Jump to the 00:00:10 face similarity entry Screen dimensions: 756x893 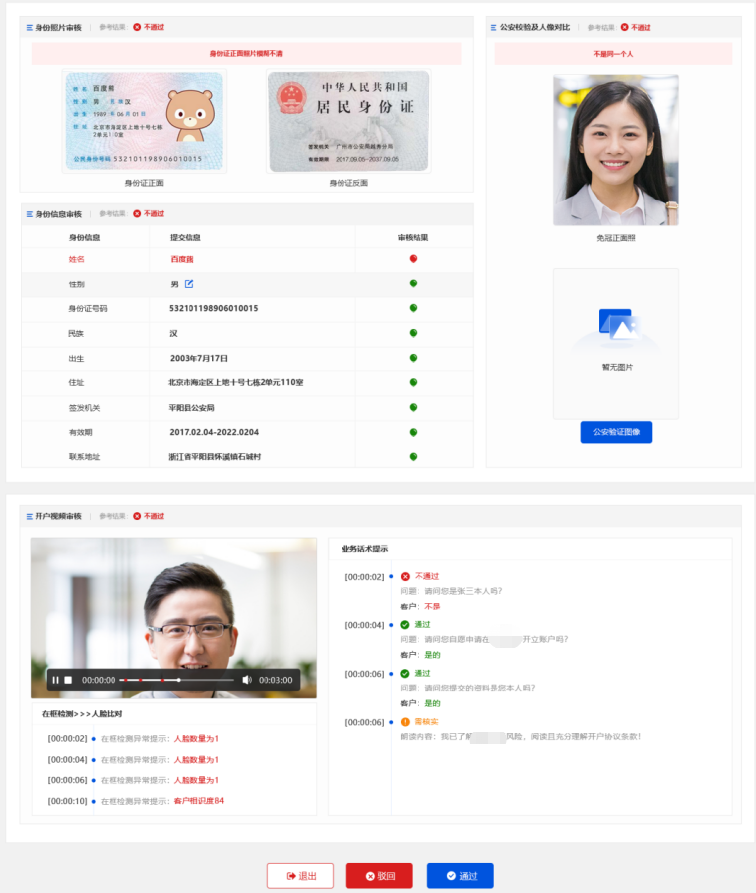136,801
